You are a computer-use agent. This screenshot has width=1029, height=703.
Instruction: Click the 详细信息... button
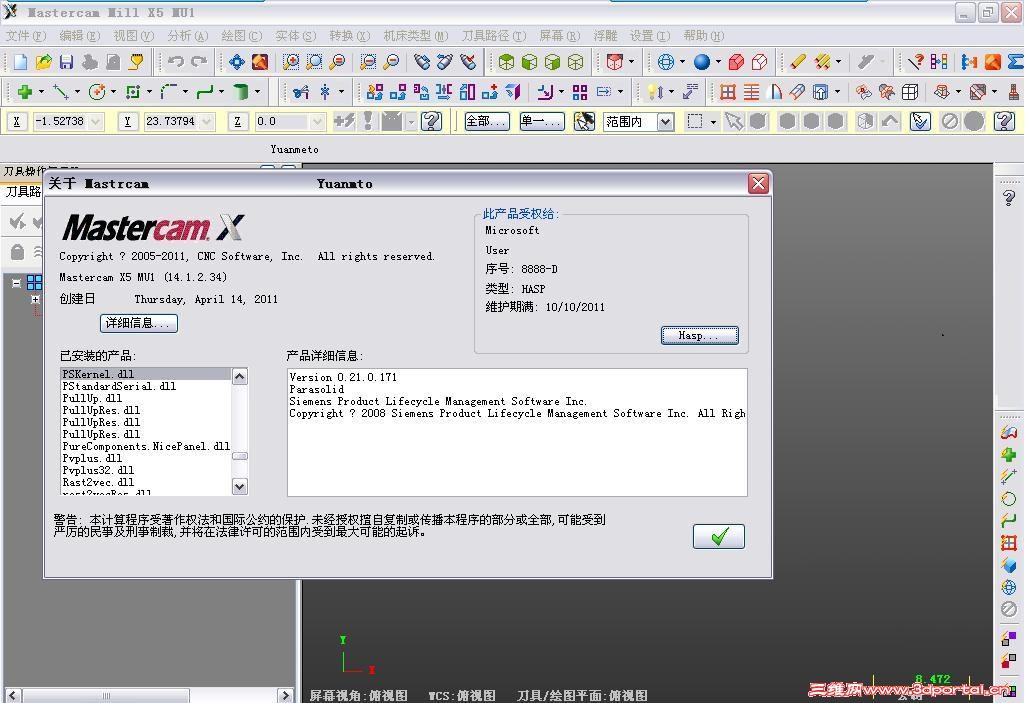pyautogui.click(x=138, y=323)
